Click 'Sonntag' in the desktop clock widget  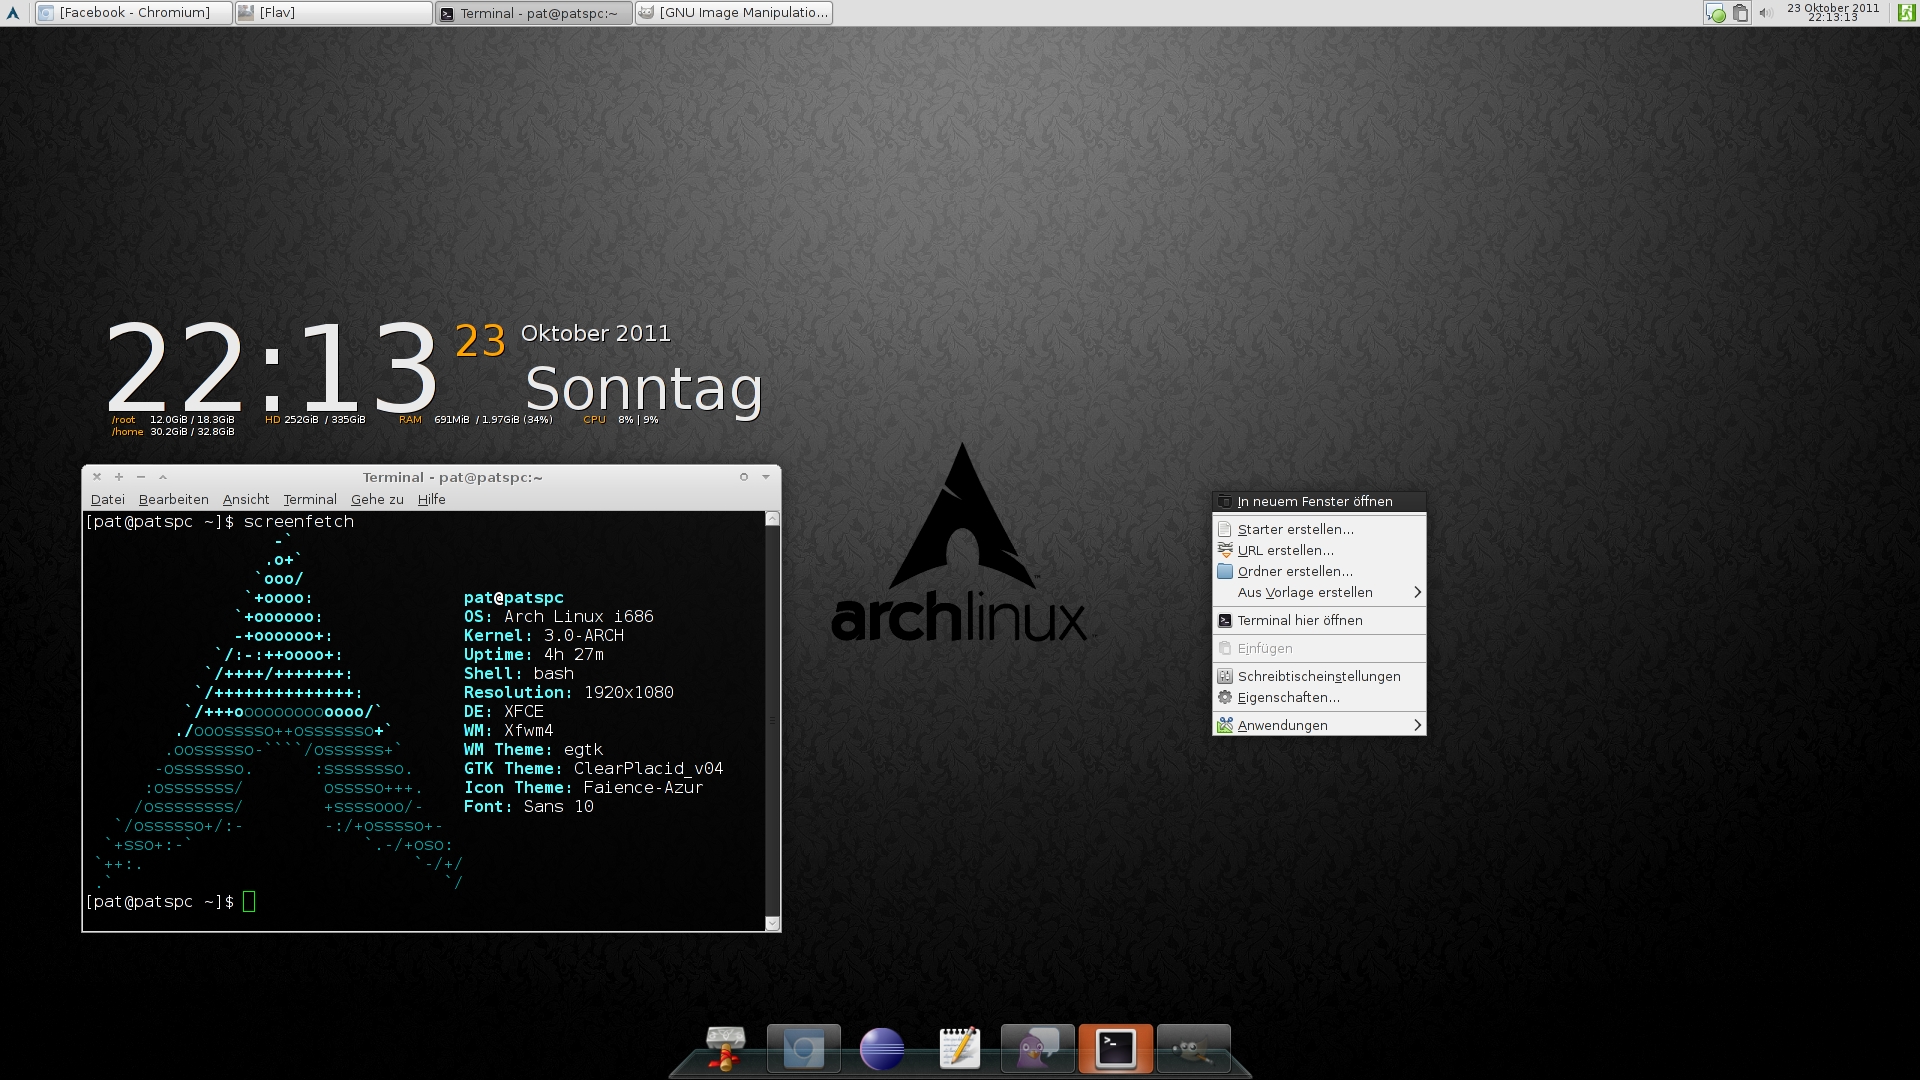(x=644, y=388)
